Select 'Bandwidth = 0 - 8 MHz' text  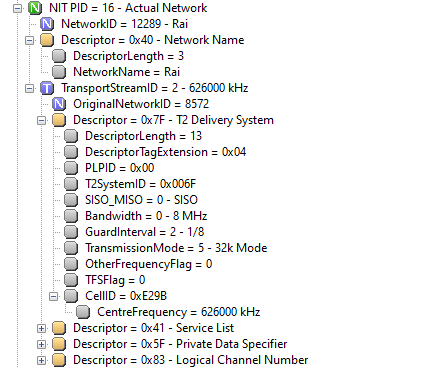point(146,216)
